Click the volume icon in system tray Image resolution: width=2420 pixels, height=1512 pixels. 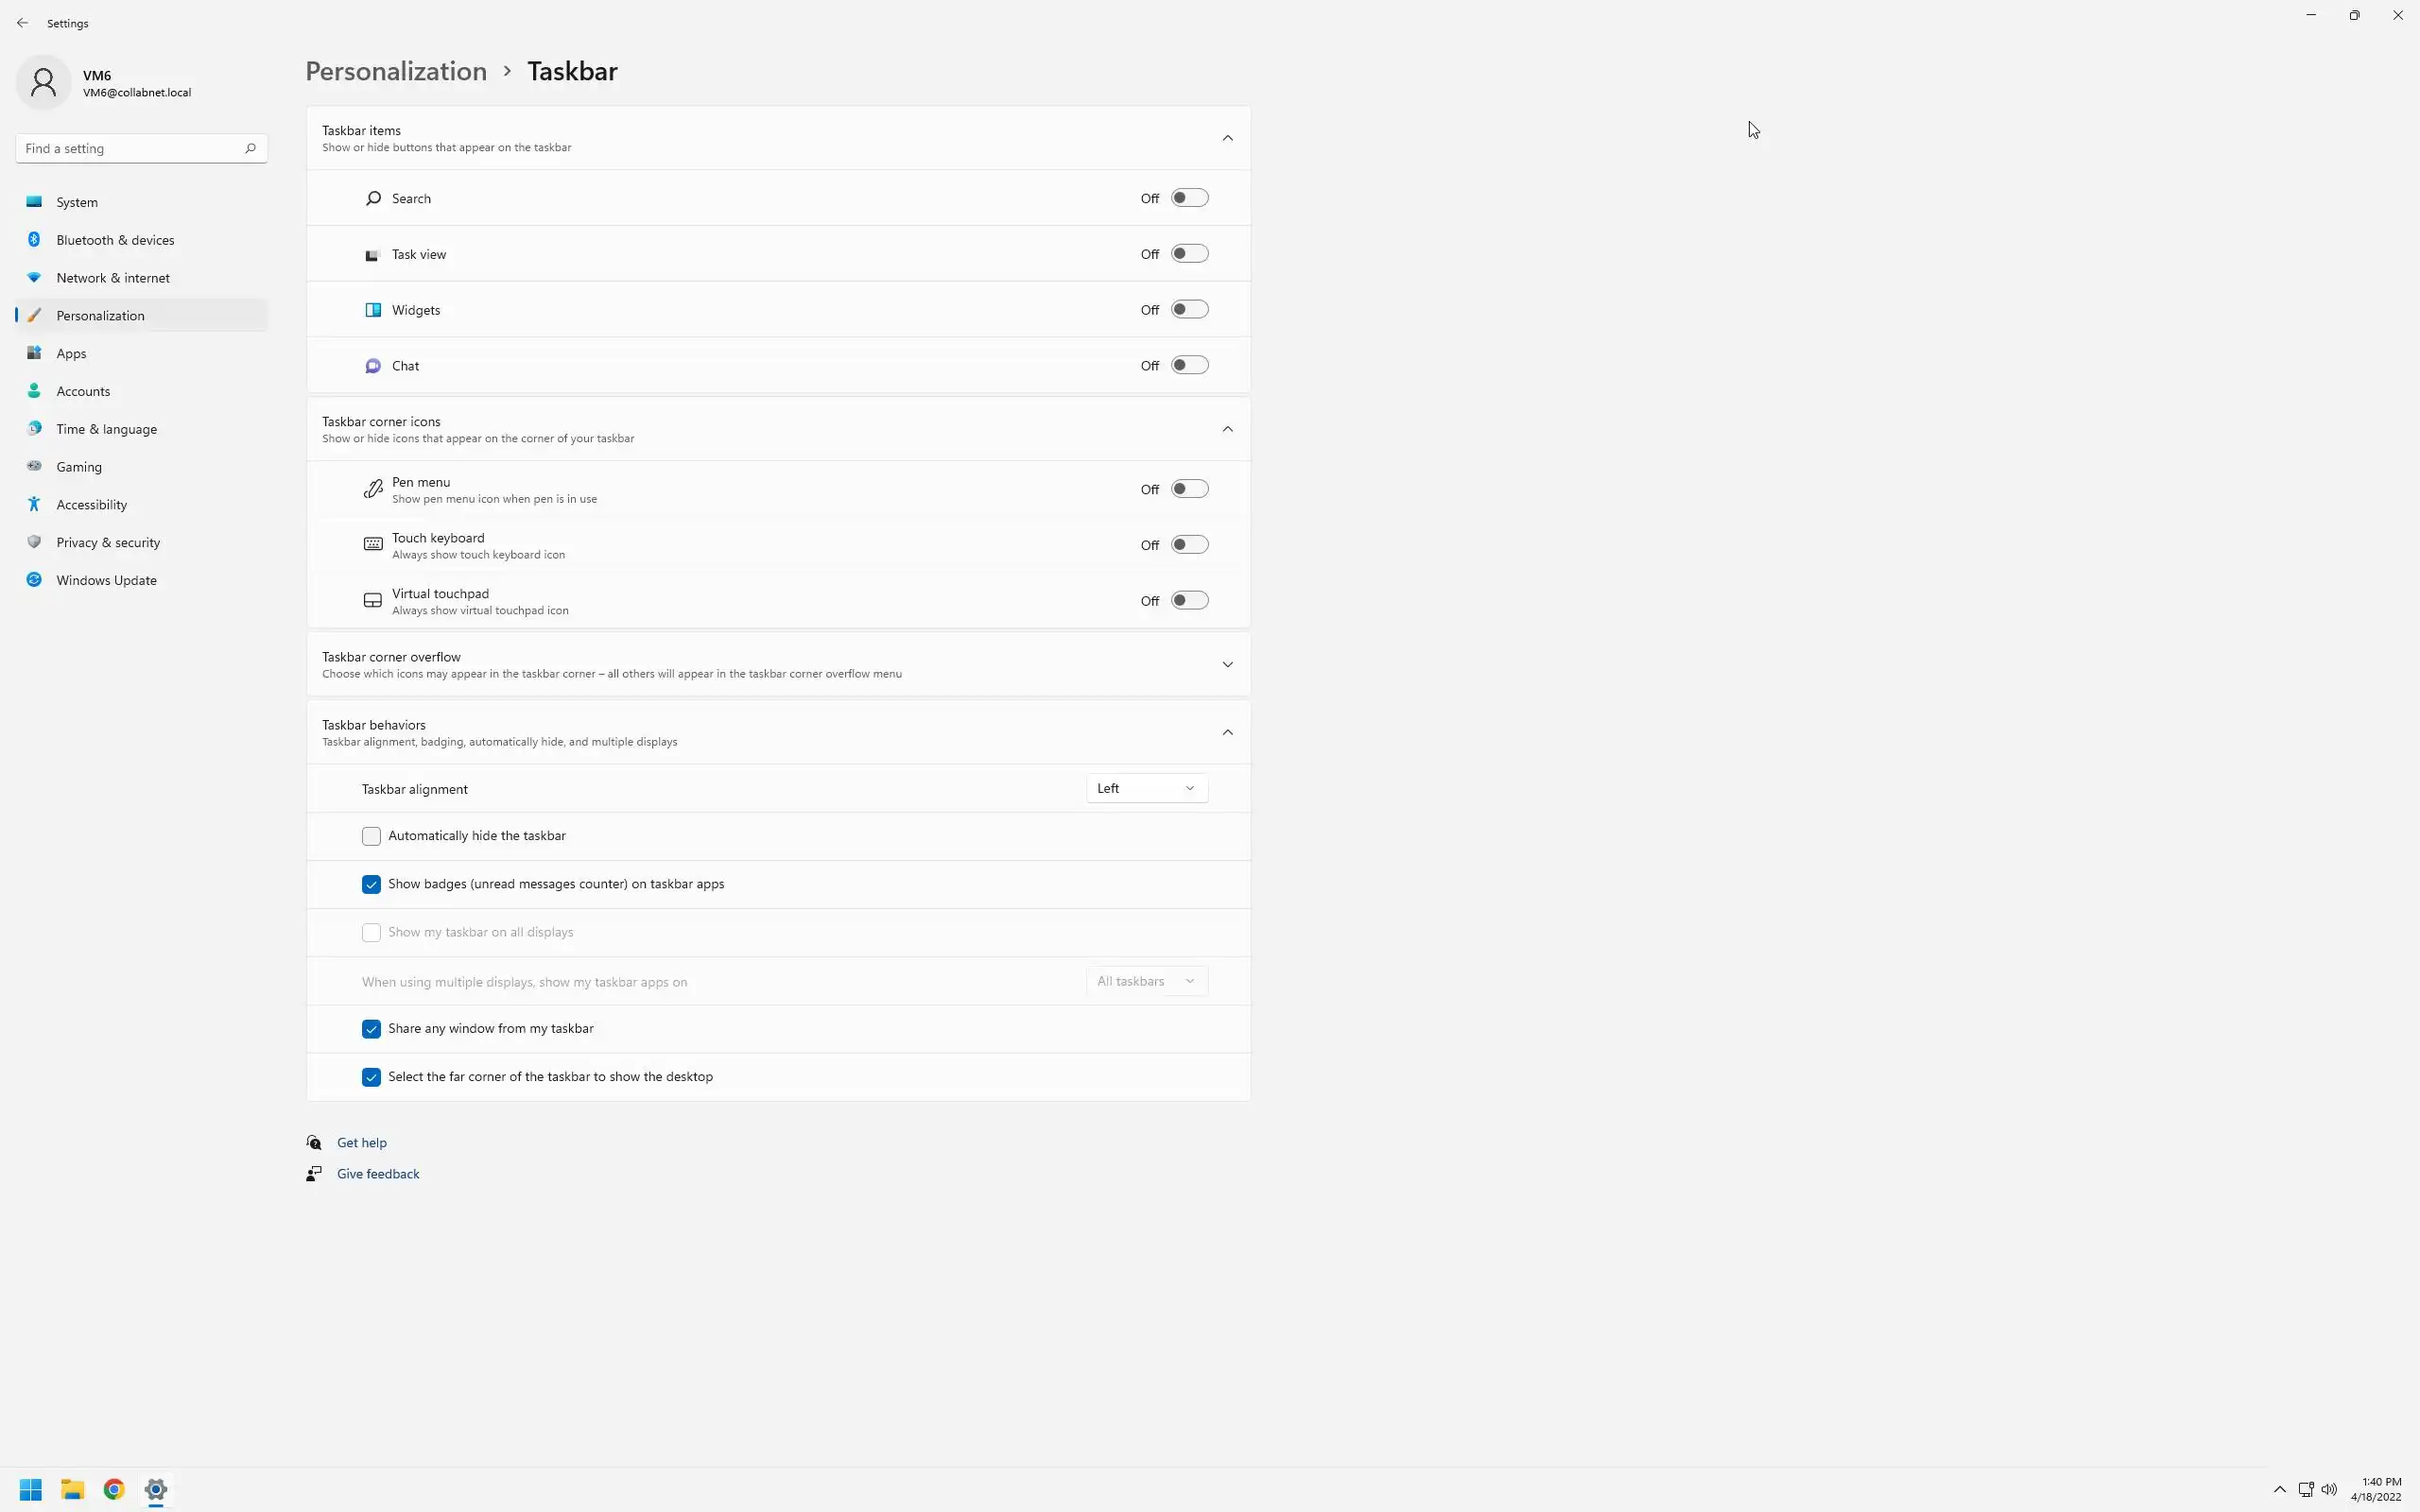click(x=2329, y=1489)
